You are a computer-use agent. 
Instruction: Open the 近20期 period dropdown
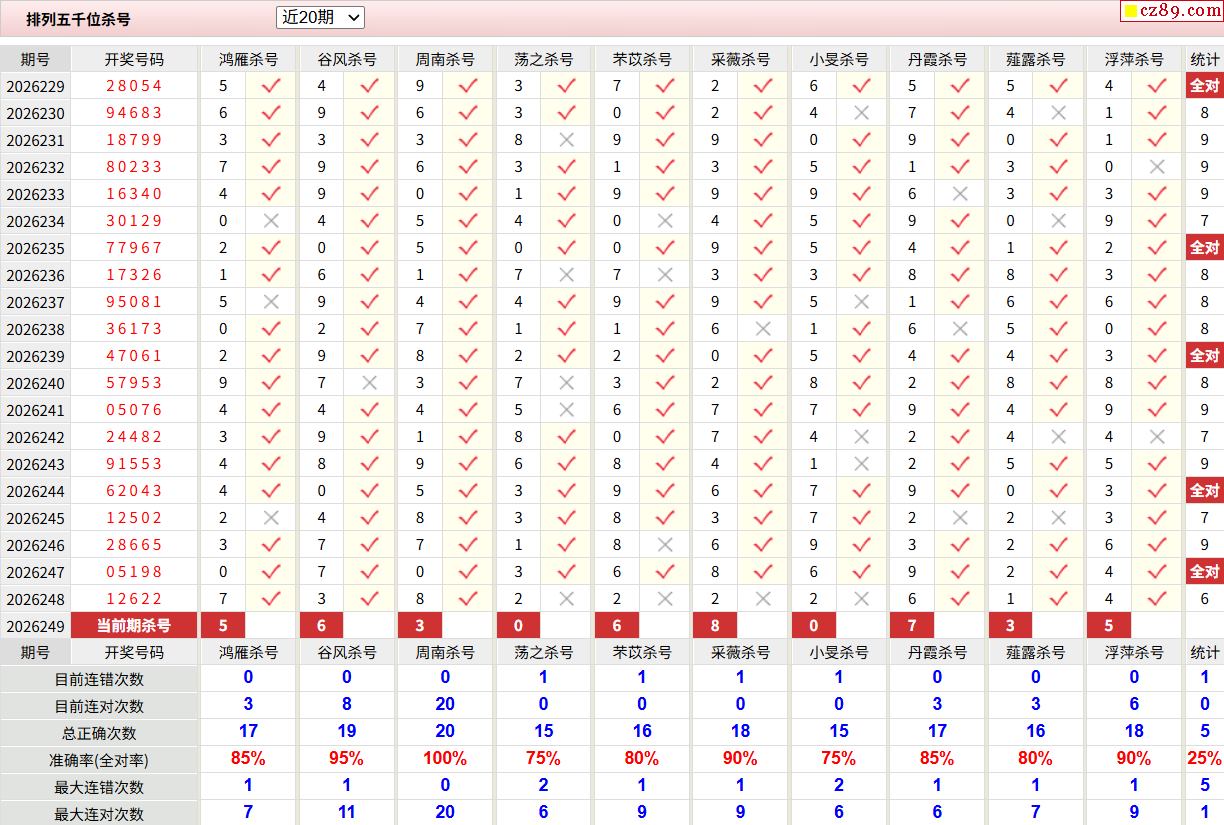pyautogui.click(x=320, y=17)
